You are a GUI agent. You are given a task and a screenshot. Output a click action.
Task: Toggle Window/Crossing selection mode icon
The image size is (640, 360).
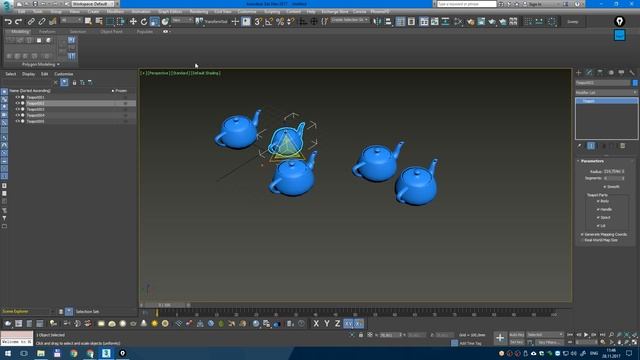coord(121,21)
